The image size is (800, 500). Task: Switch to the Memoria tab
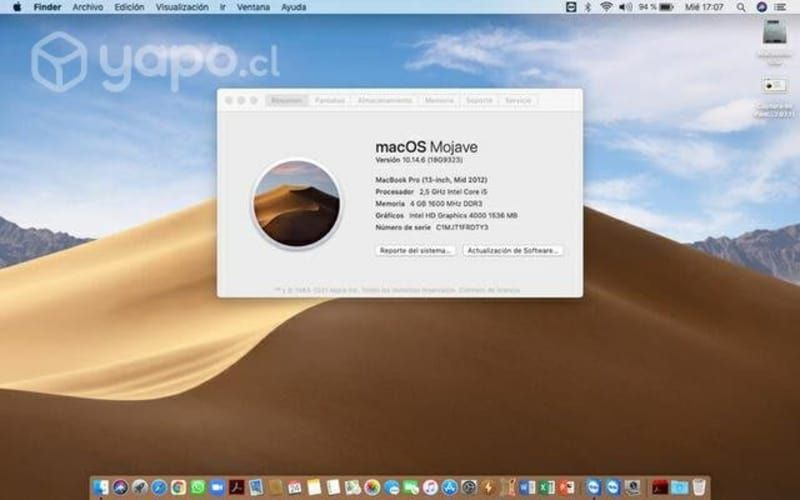click(x=439, y=101)
